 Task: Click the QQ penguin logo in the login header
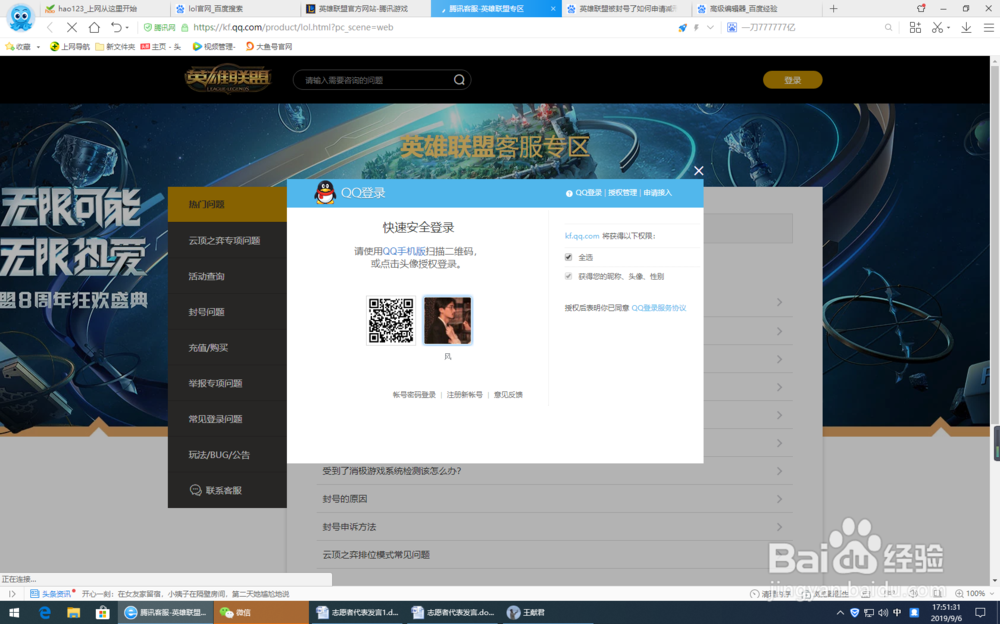point(325,192)
